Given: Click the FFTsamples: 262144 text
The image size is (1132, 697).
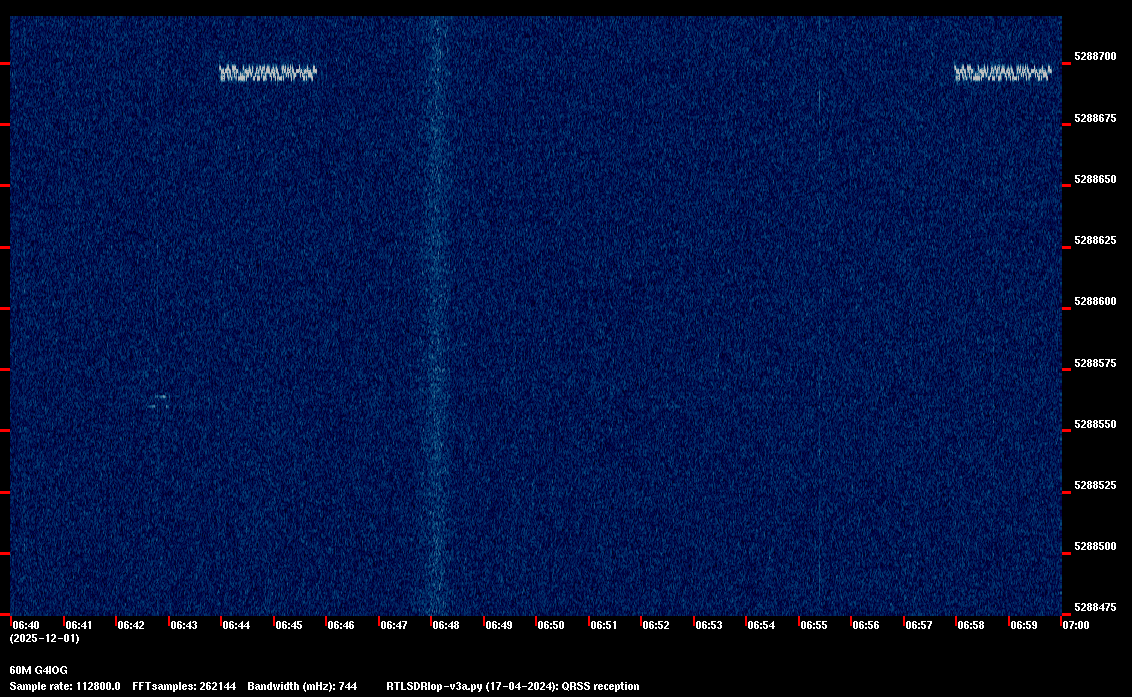Looking at the screenshot, I should coord(184,686).
